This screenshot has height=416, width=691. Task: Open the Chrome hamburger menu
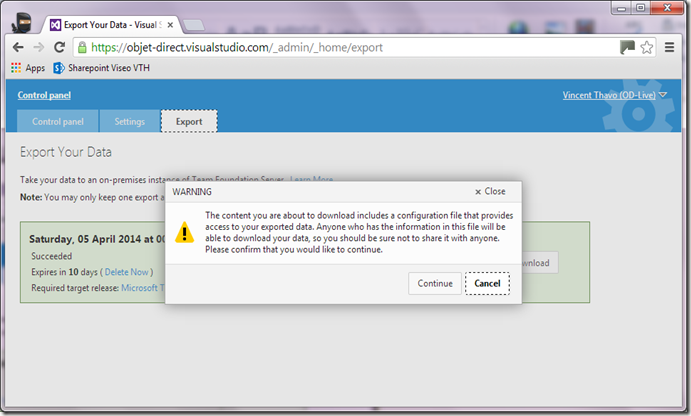coord(669,47)
